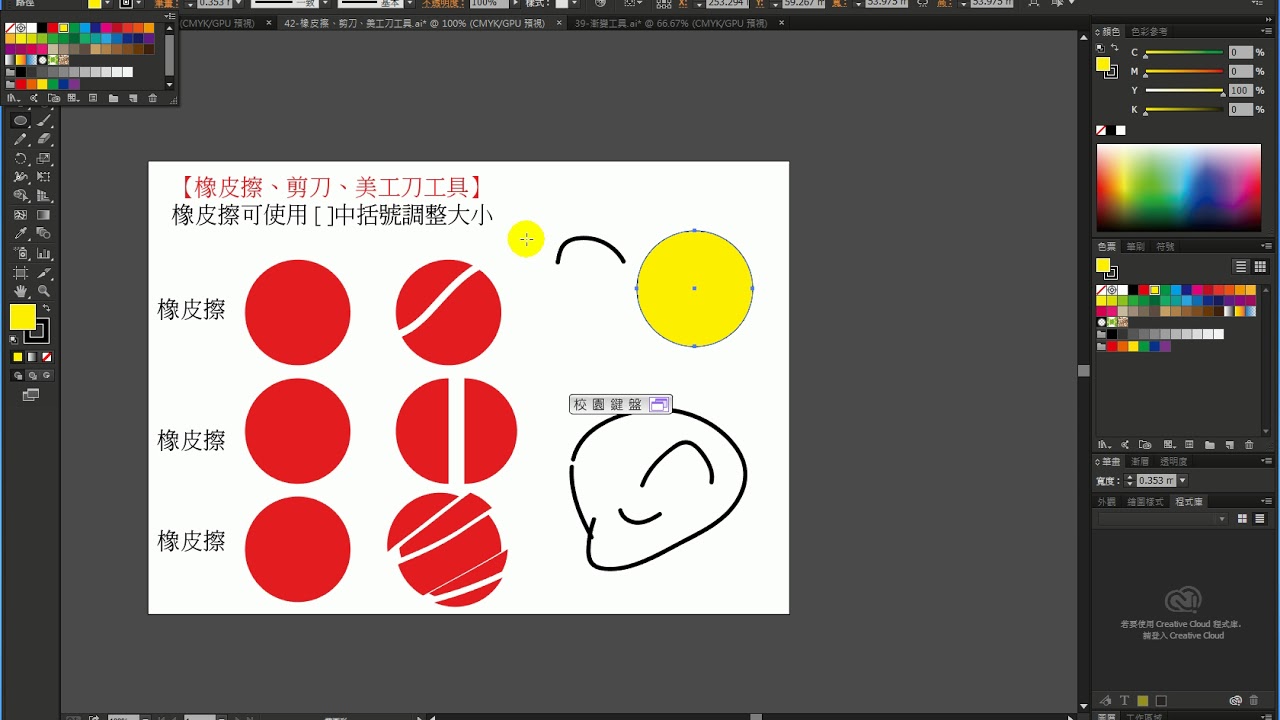Click large yellow Fill box in toolbox
Screen dimensions: 1280x720
coord(22,317)
